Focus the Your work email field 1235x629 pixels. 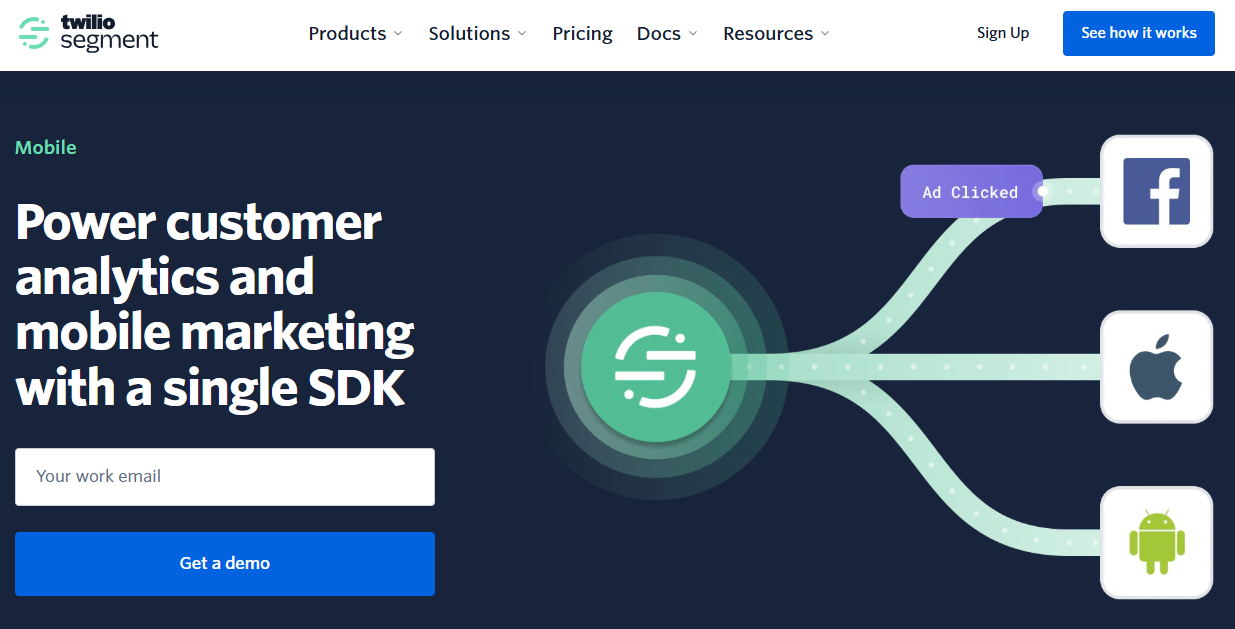[x=225, y=476]
